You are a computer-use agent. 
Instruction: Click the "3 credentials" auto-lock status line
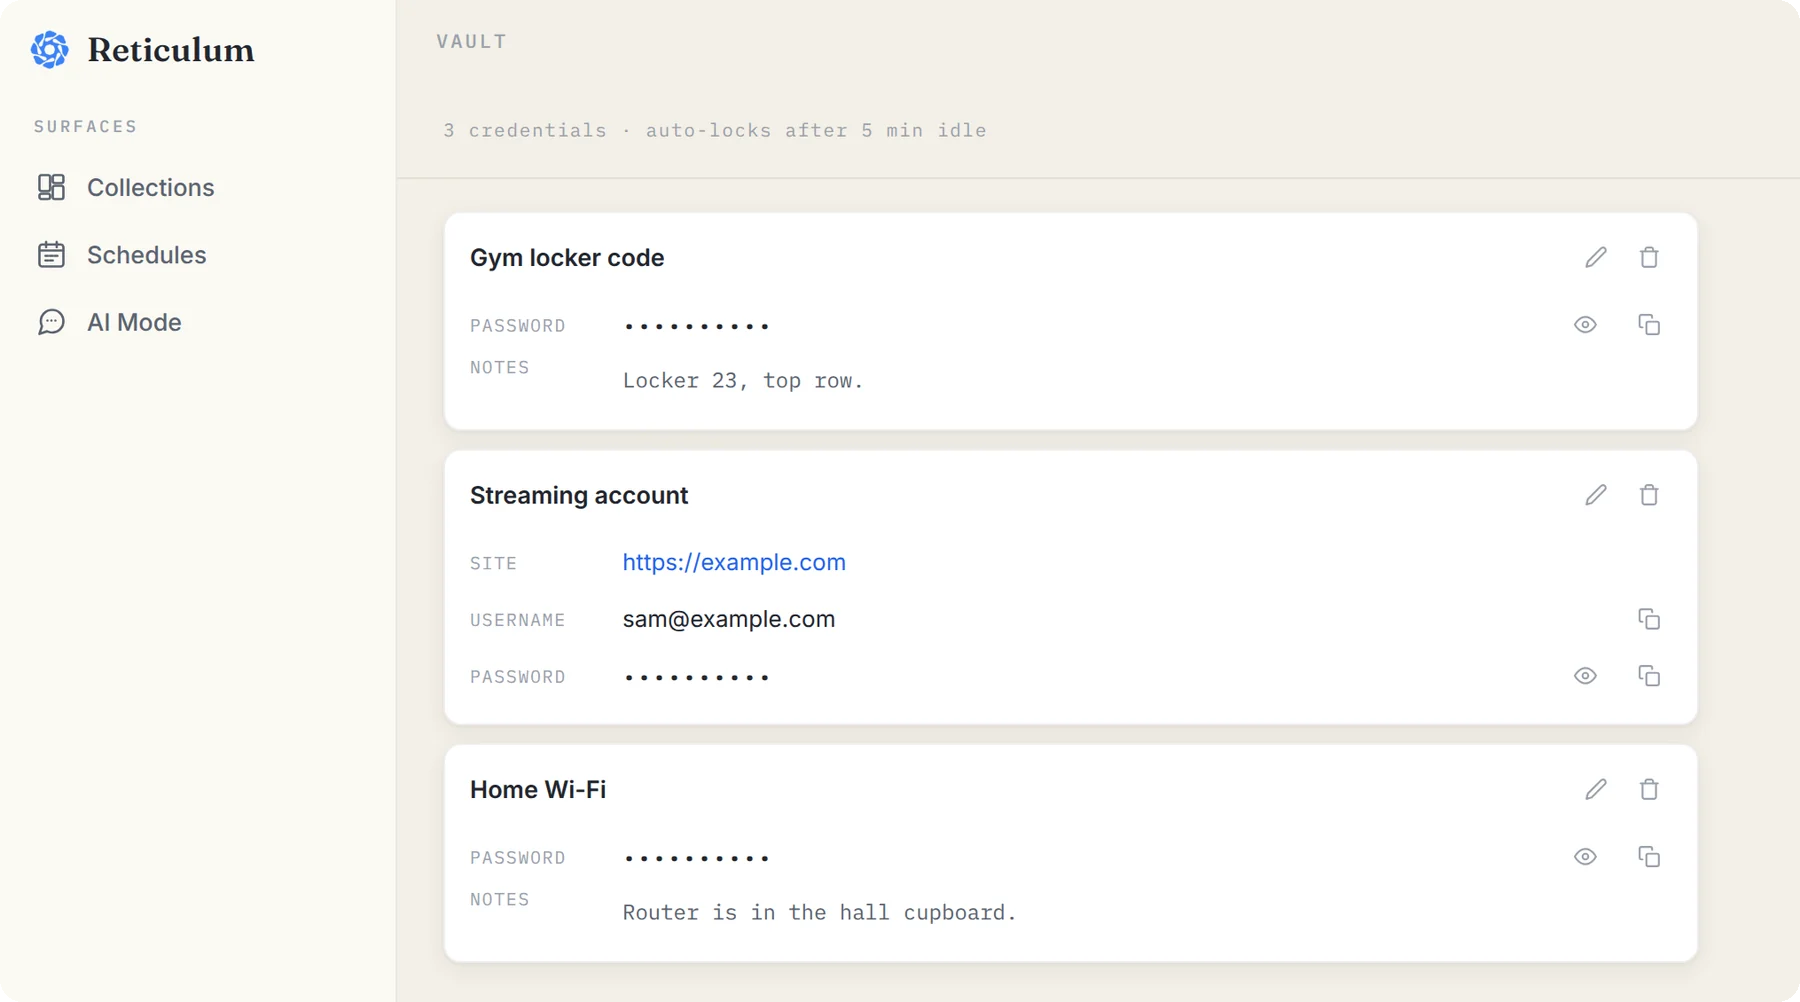[x=715, y=130]
